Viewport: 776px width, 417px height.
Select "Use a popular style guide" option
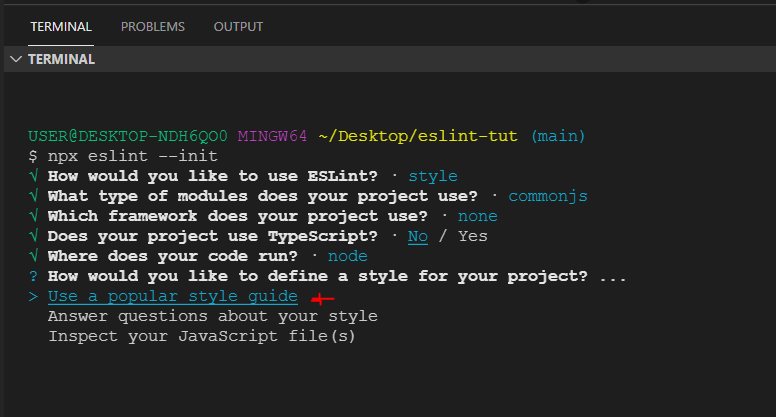pos(173,297)
